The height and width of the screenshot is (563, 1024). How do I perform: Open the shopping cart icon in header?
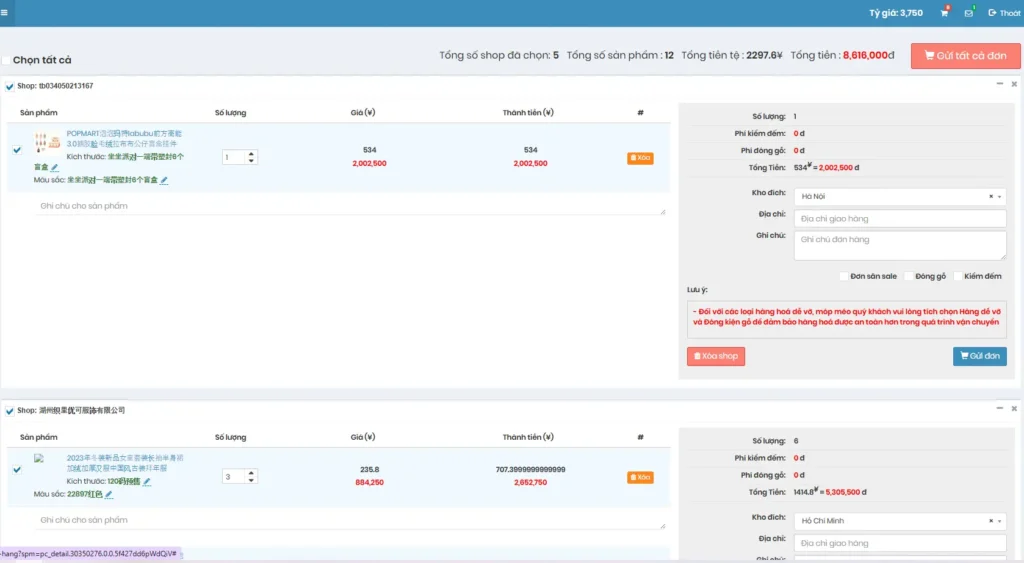(x=944, y=12)
